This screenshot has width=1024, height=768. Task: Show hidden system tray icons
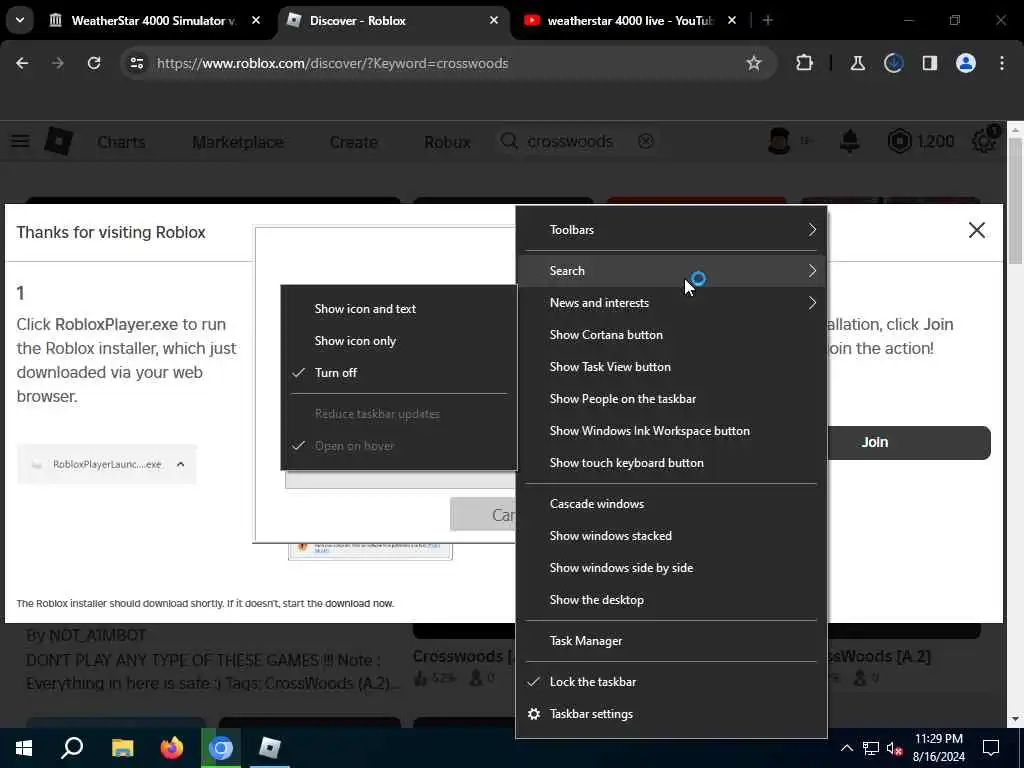pos(846,748)
